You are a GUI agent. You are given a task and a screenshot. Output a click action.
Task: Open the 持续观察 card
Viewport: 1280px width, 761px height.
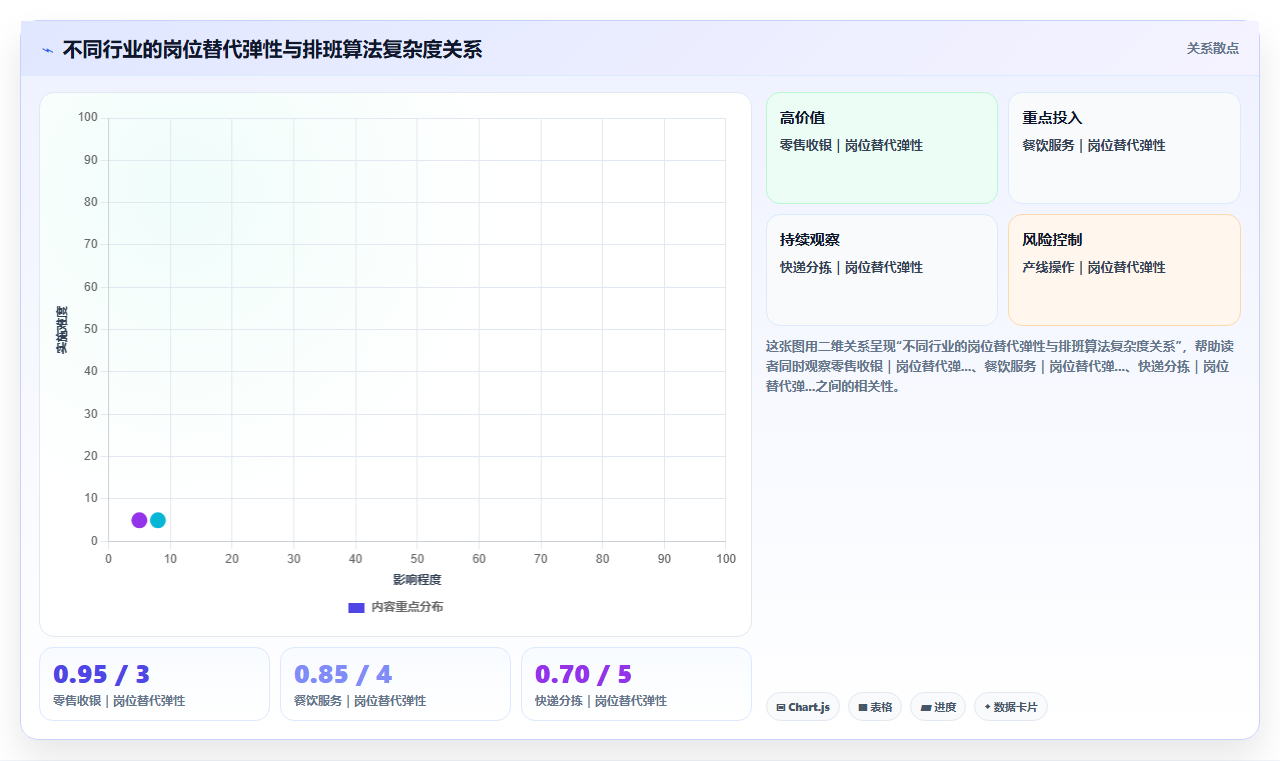coord(882,270)
